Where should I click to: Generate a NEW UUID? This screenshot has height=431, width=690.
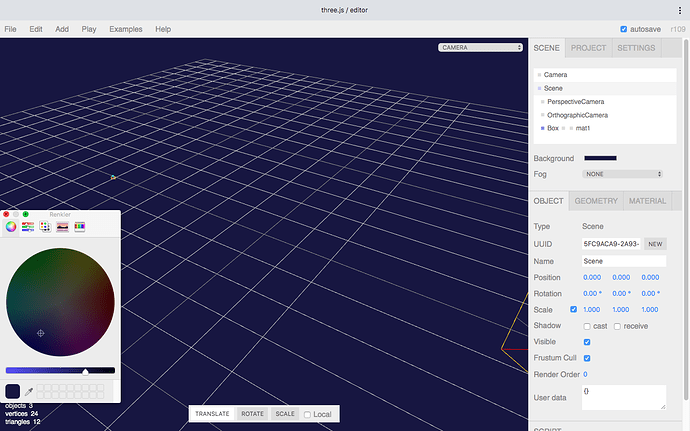click(x=655, y=244)
